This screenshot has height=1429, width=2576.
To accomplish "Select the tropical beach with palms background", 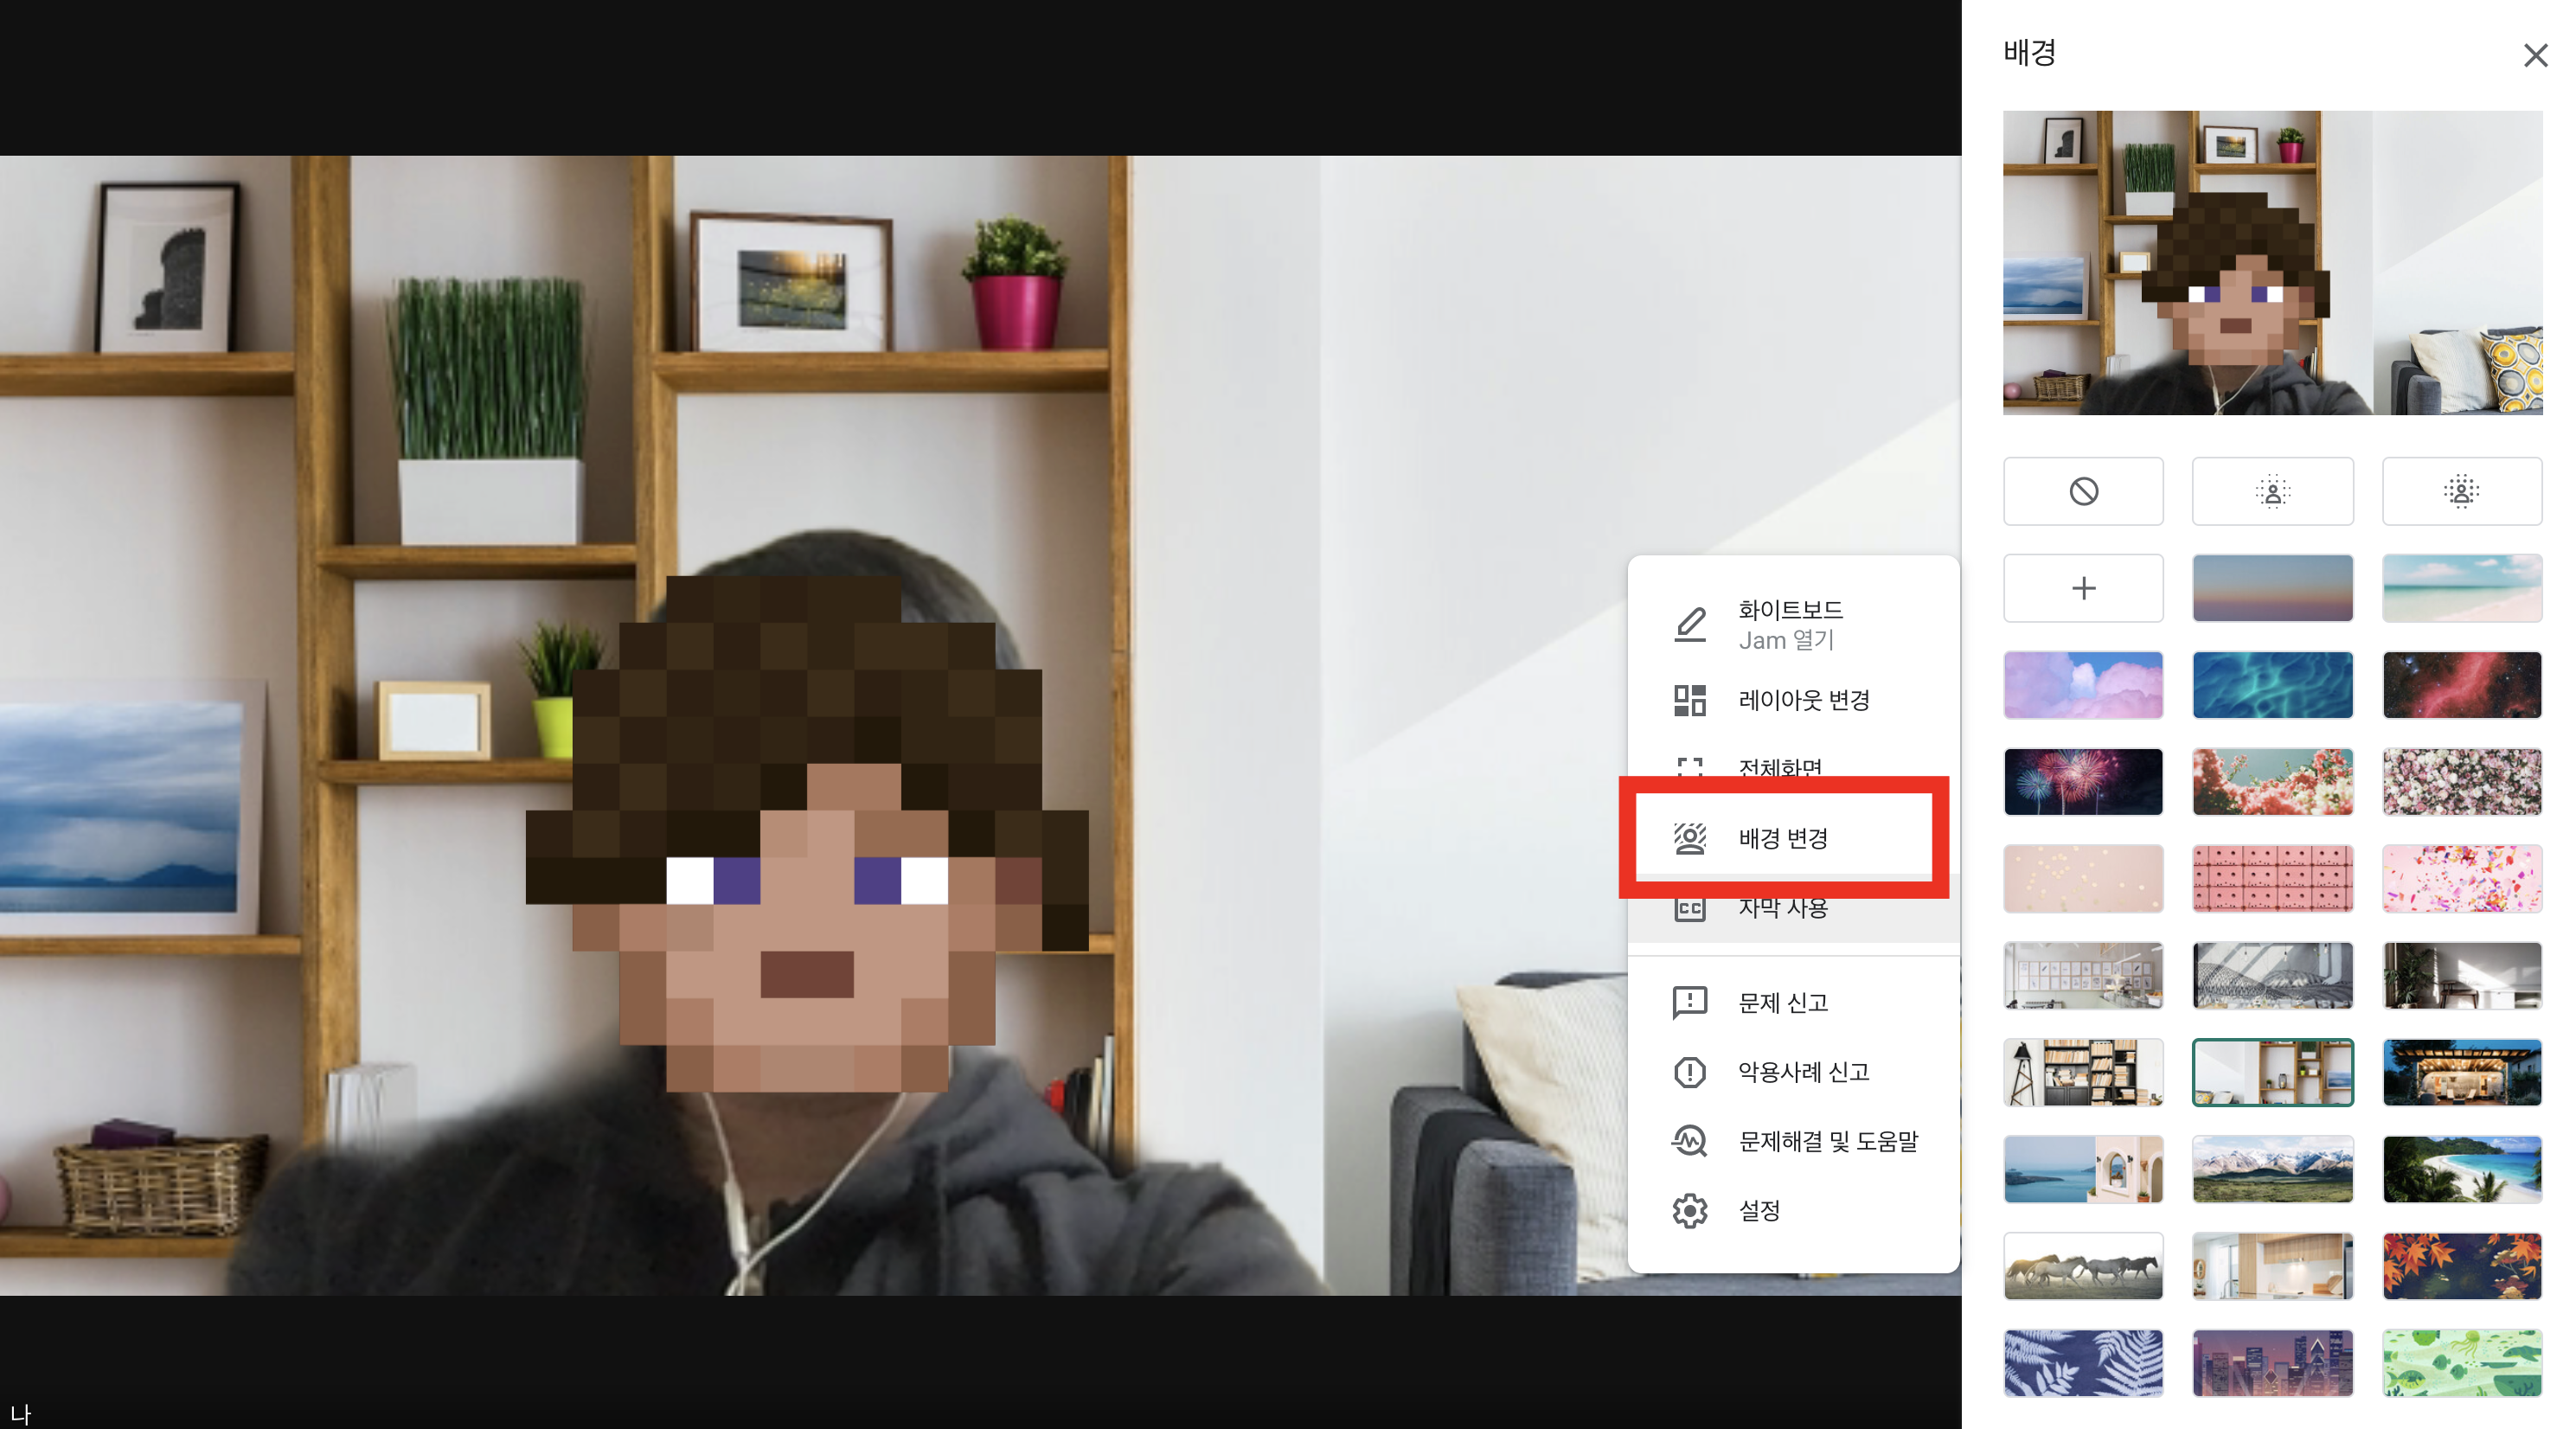I will pyautogui.click(x=2461, y=1169).
